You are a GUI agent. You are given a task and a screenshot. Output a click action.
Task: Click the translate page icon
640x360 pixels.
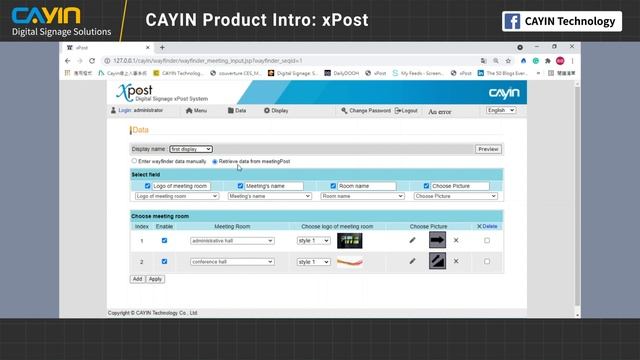click(484, 61)
